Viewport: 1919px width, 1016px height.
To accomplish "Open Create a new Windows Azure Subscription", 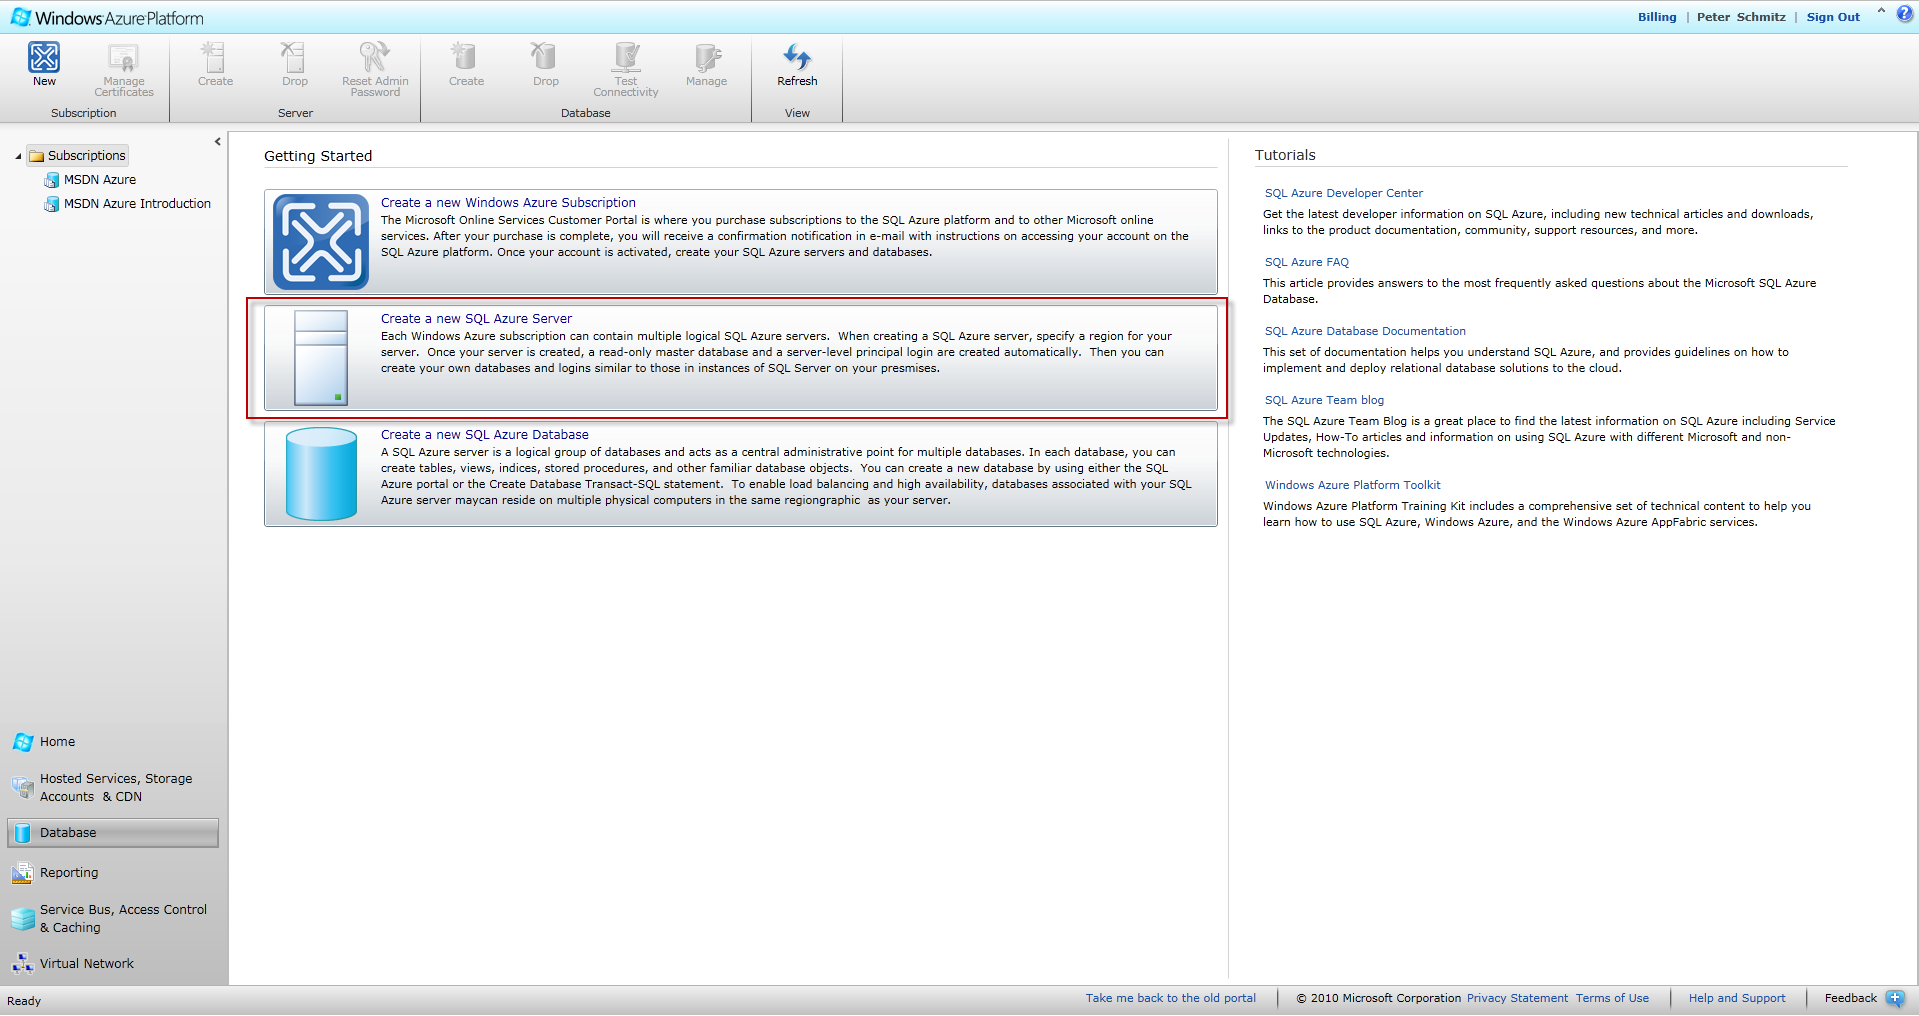I will point(508,202).
